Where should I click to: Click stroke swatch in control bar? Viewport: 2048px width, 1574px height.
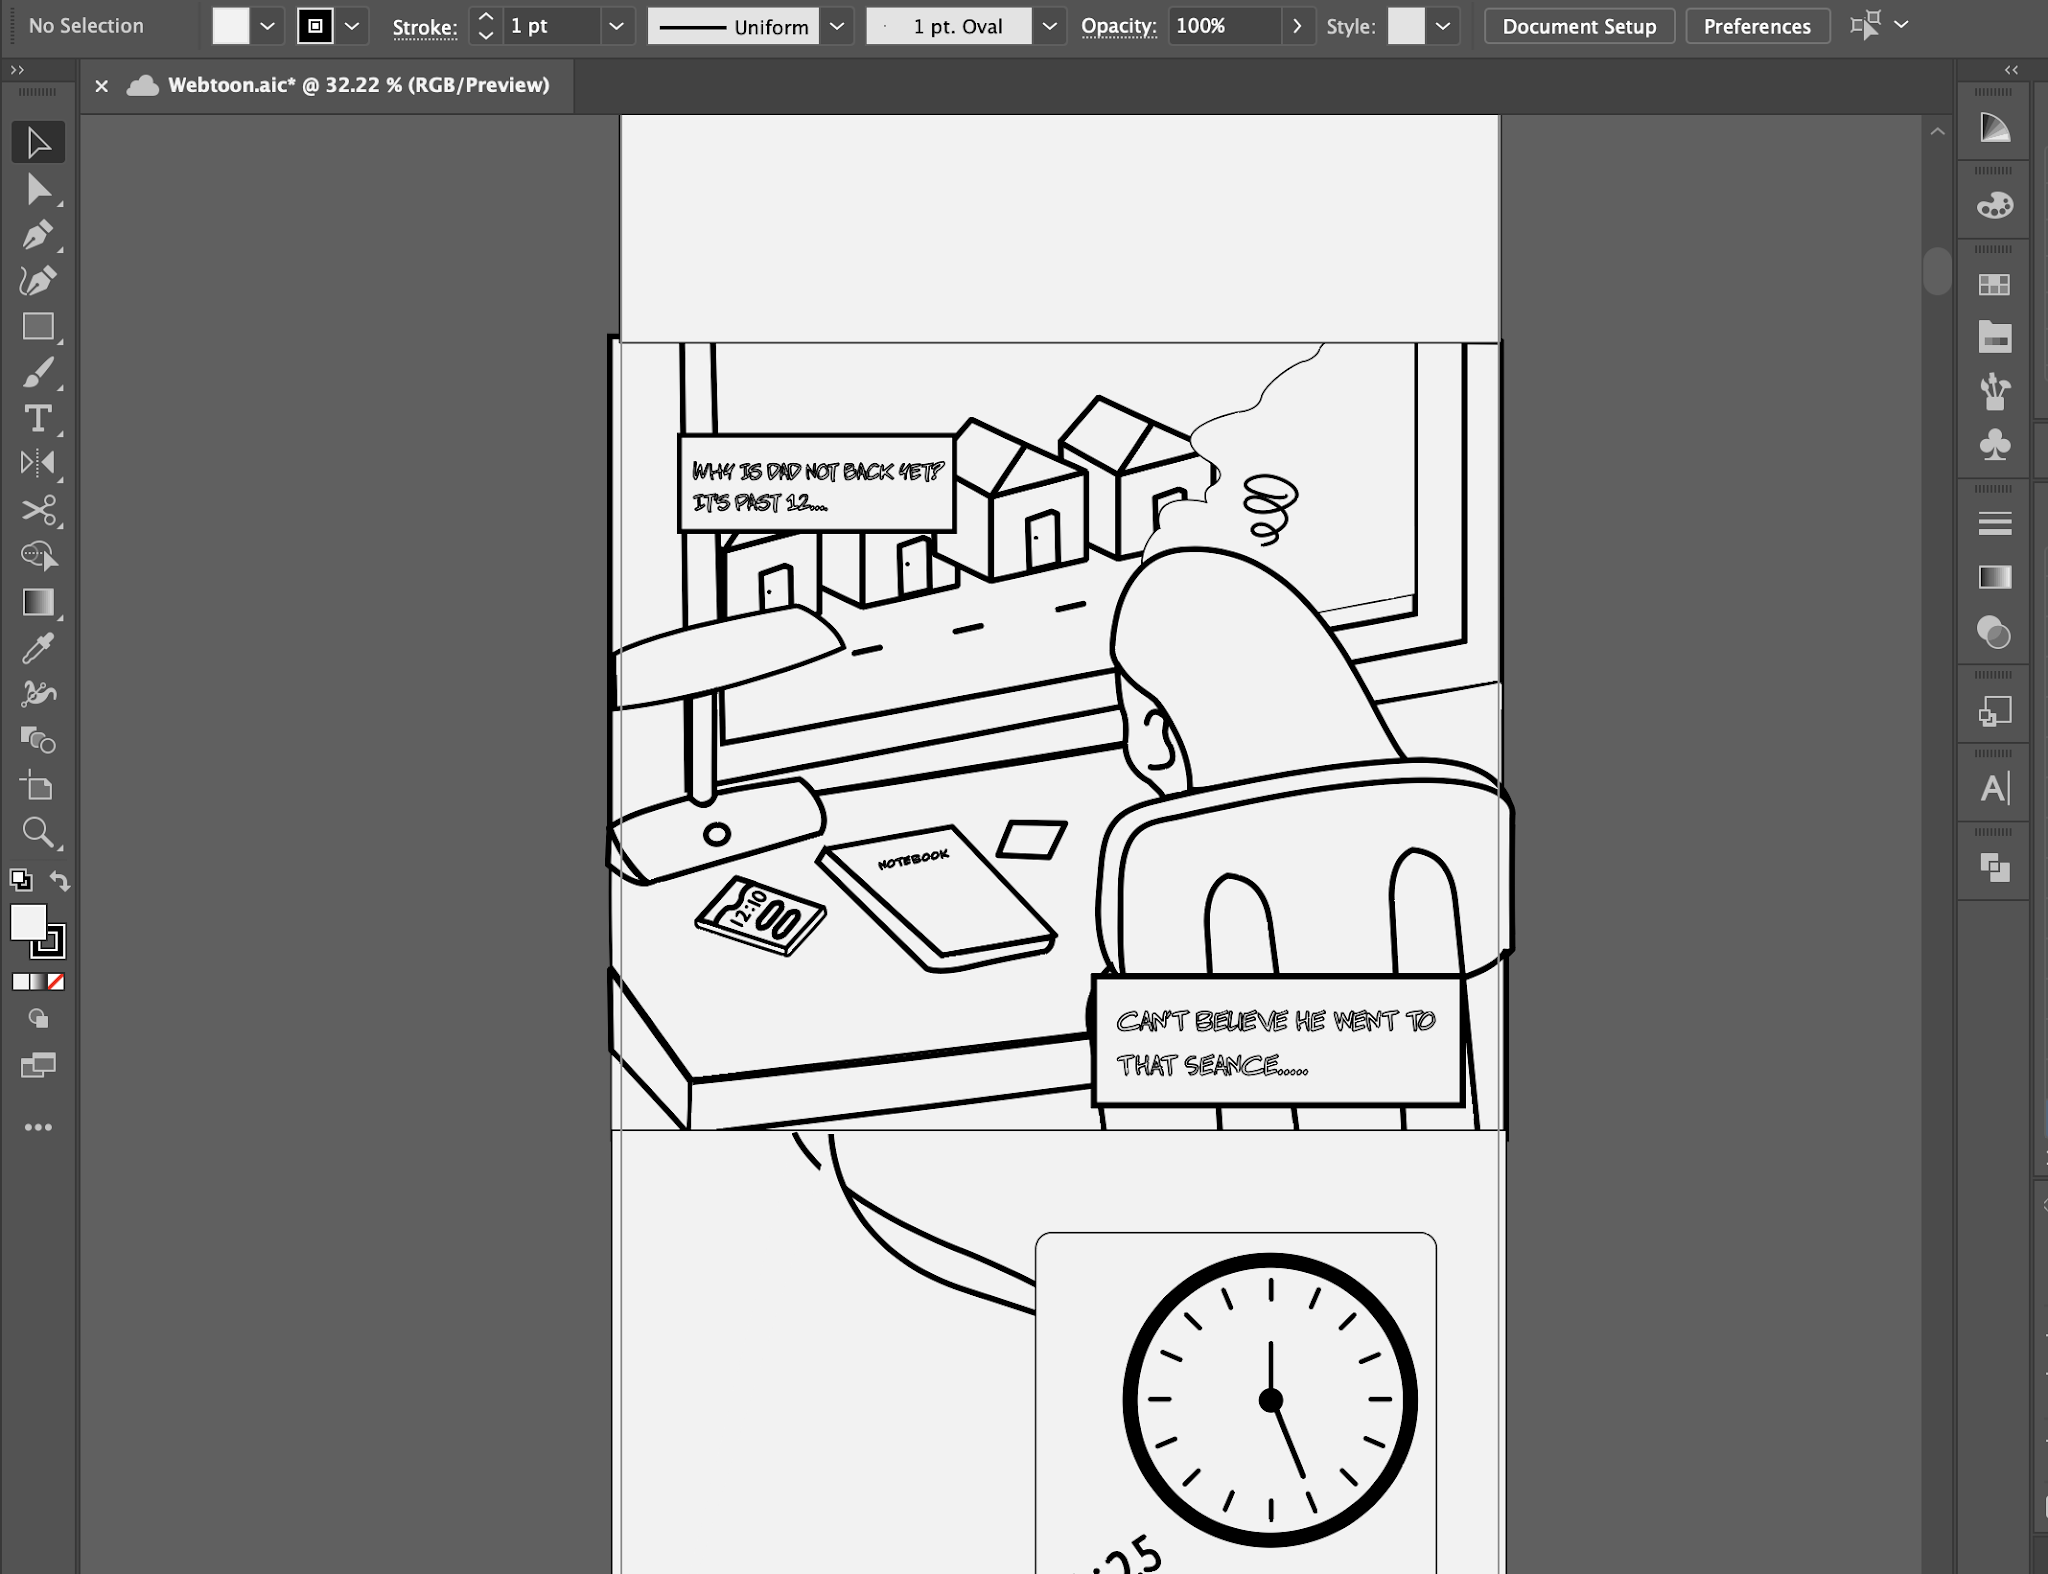315,26
